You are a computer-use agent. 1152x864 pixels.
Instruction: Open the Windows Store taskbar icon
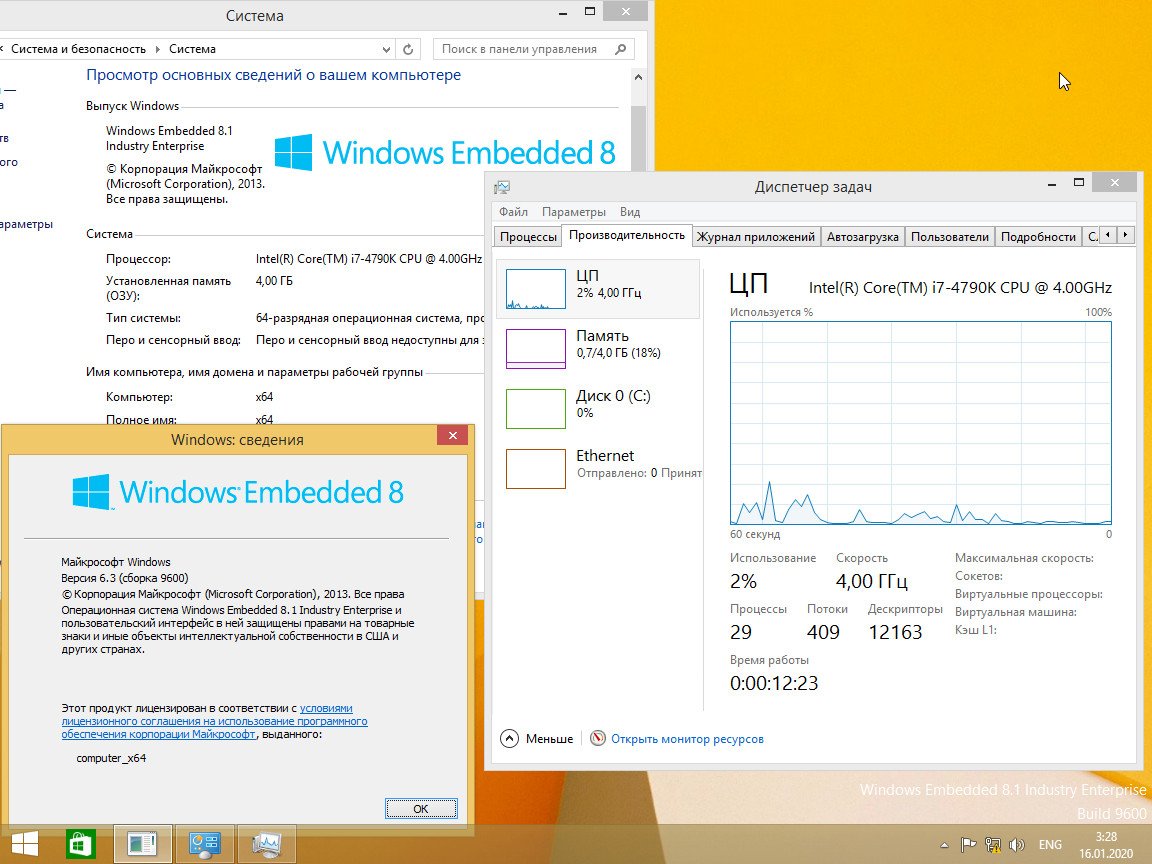[81, 844]
